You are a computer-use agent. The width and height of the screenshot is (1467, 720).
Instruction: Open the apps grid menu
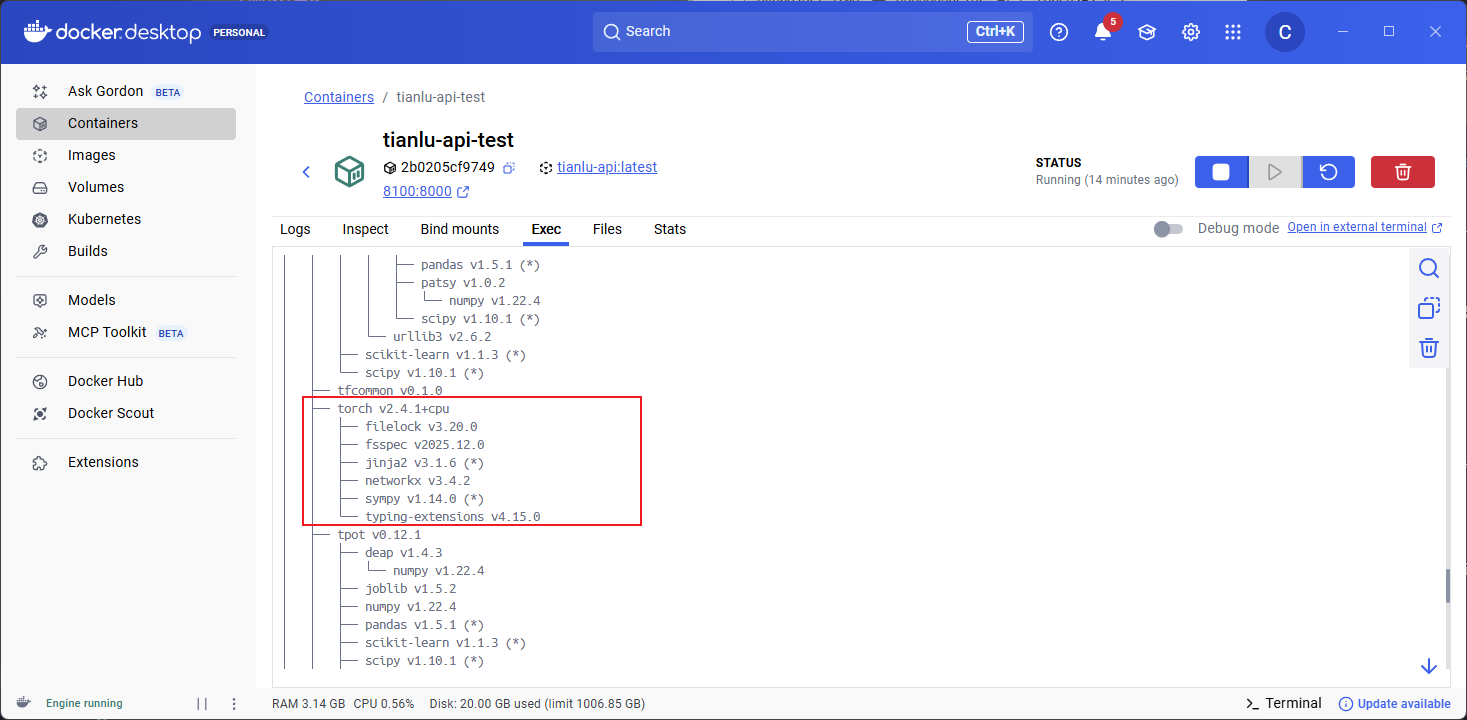pyautogui.click(x=1233, y=32)
